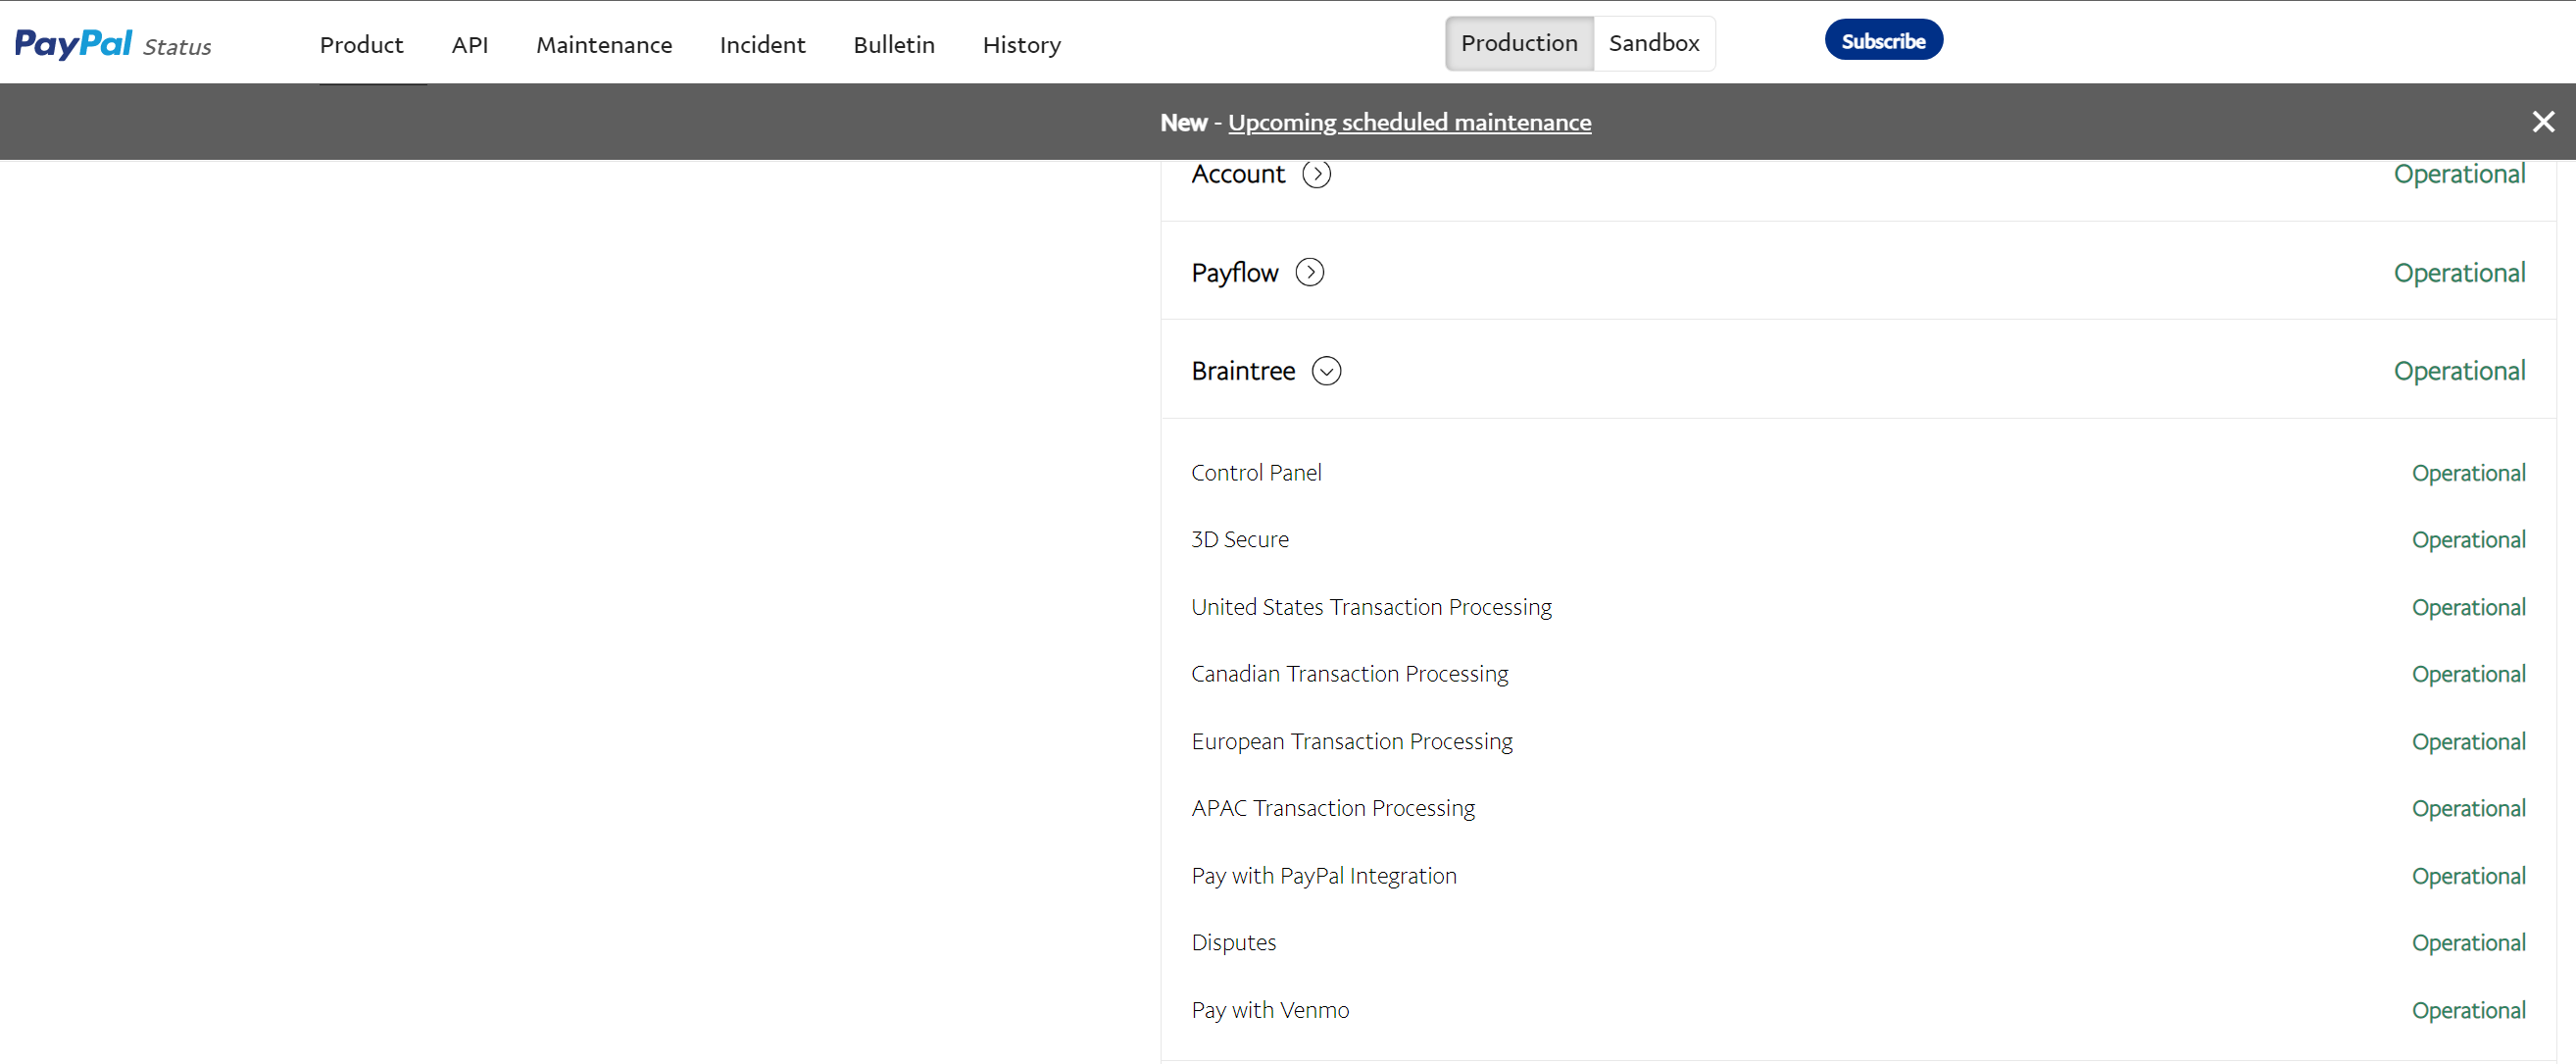The height and width of the screenshot is (1064, 2576).
Task: Click Disputes' Operational status
Action: click(2468, 943)
